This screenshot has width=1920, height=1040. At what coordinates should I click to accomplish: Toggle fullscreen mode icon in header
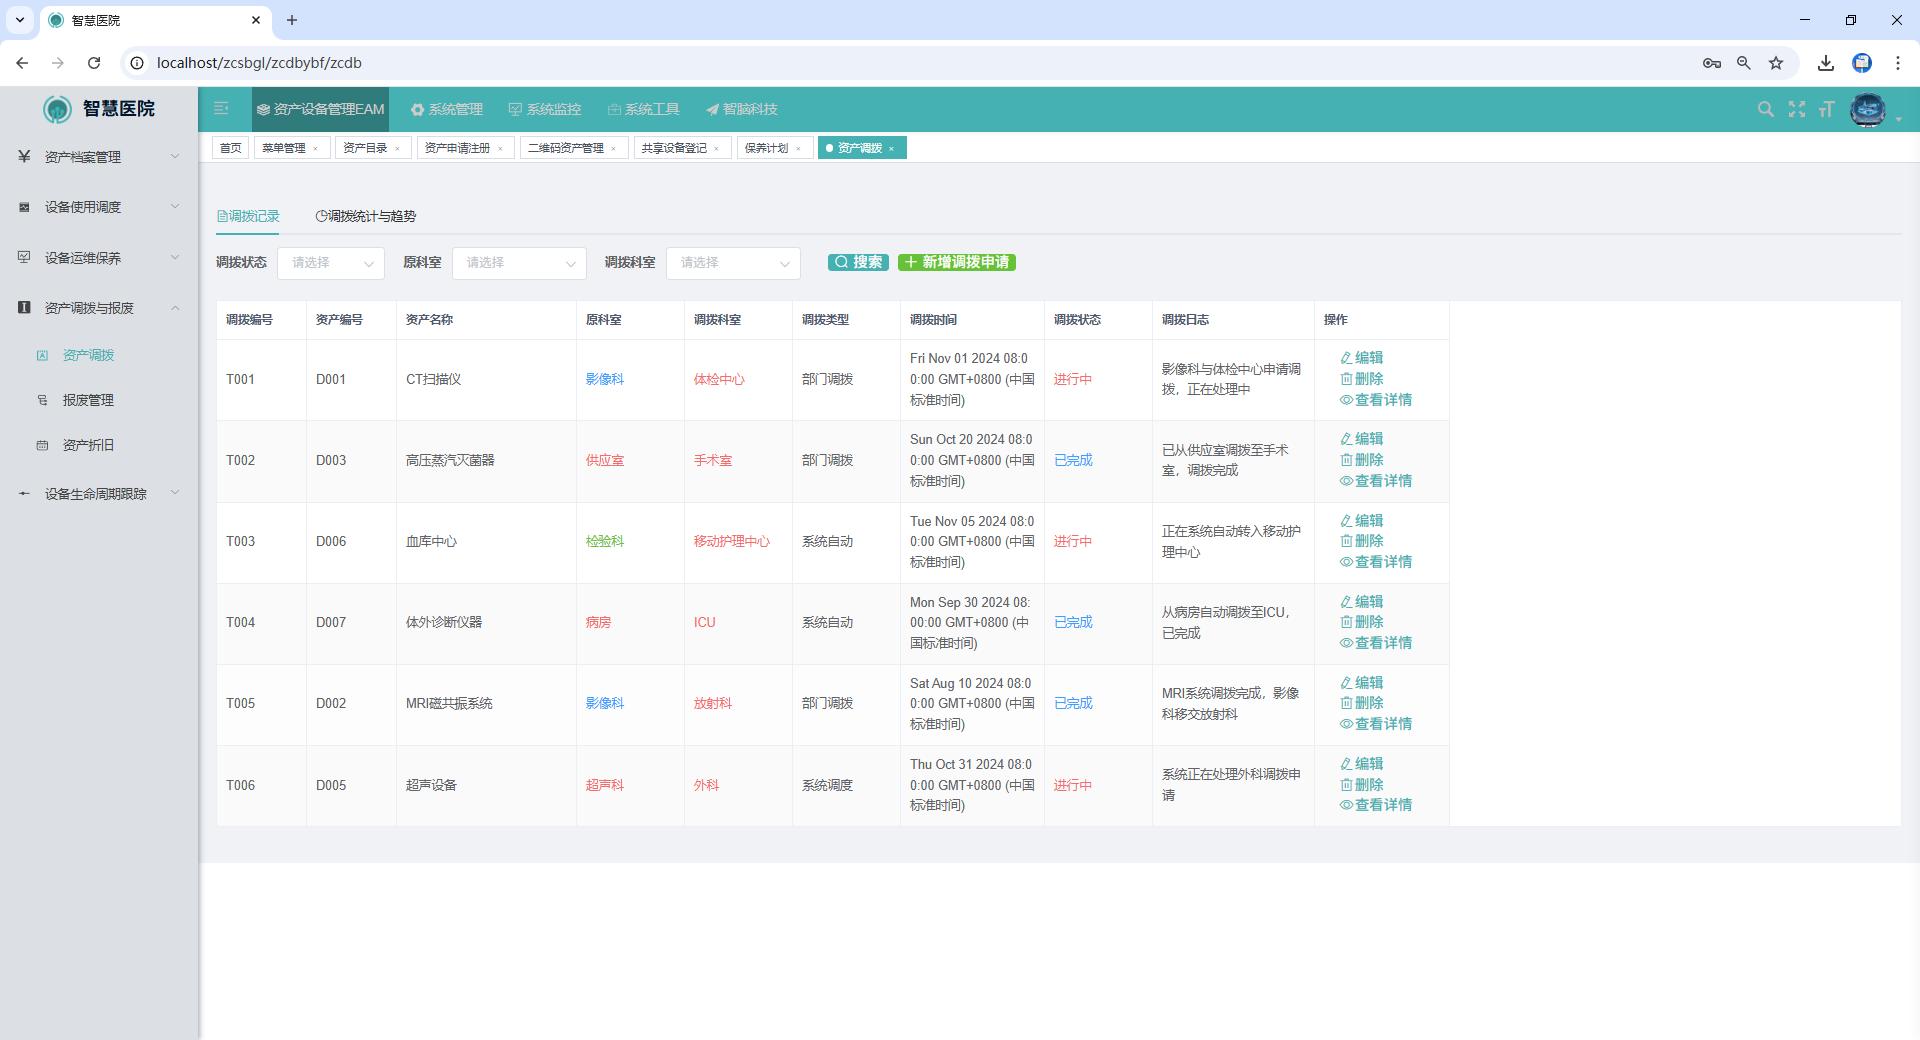point(1796,109)
